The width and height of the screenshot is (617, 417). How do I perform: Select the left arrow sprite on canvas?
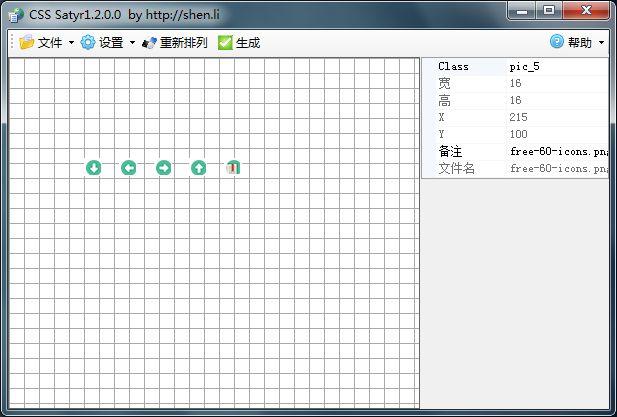128,167
